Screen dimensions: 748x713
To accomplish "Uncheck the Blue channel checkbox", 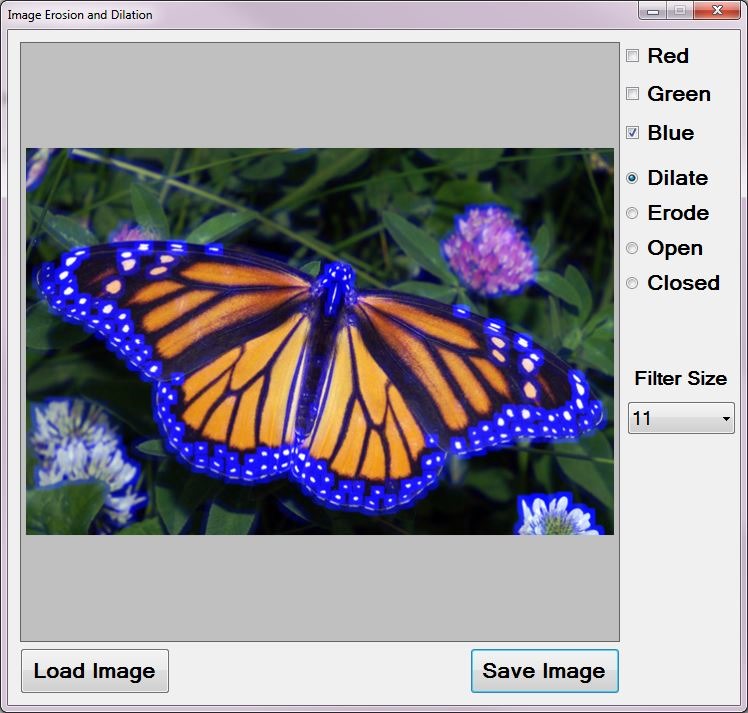I will [632, 133].
